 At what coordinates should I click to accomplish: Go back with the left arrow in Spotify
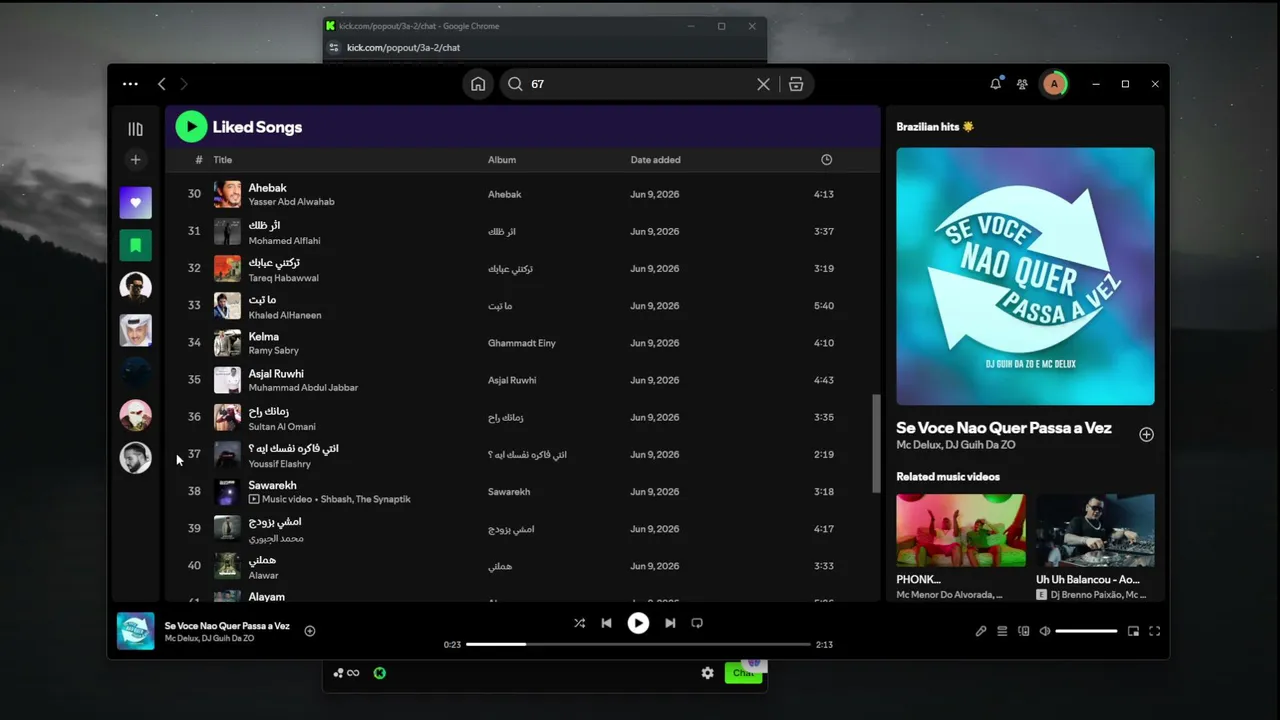[162, 84]
